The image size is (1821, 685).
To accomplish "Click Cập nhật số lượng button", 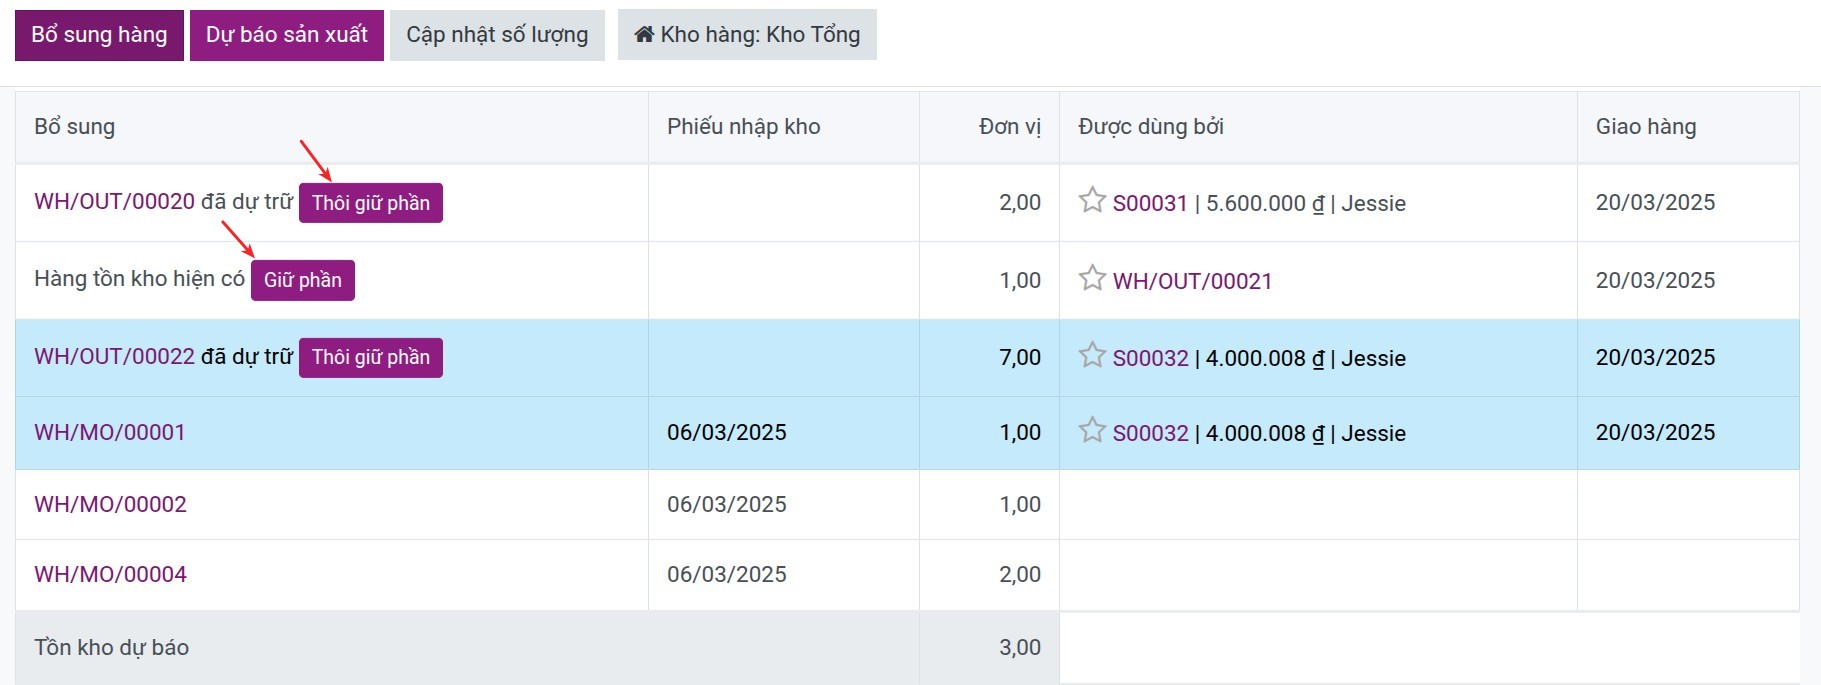I will (497, 35).
